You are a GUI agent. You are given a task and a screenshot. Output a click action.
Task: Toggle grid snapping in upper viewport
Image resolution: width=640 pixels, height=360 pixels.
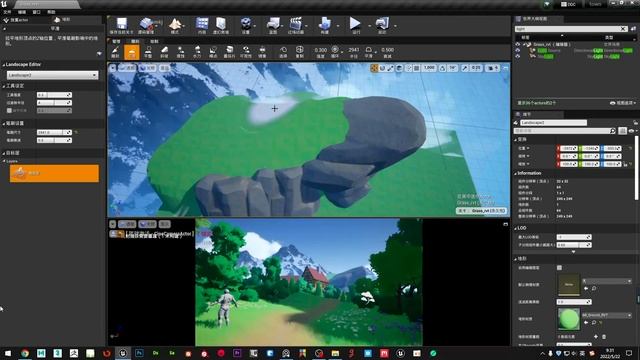point(416,68)
